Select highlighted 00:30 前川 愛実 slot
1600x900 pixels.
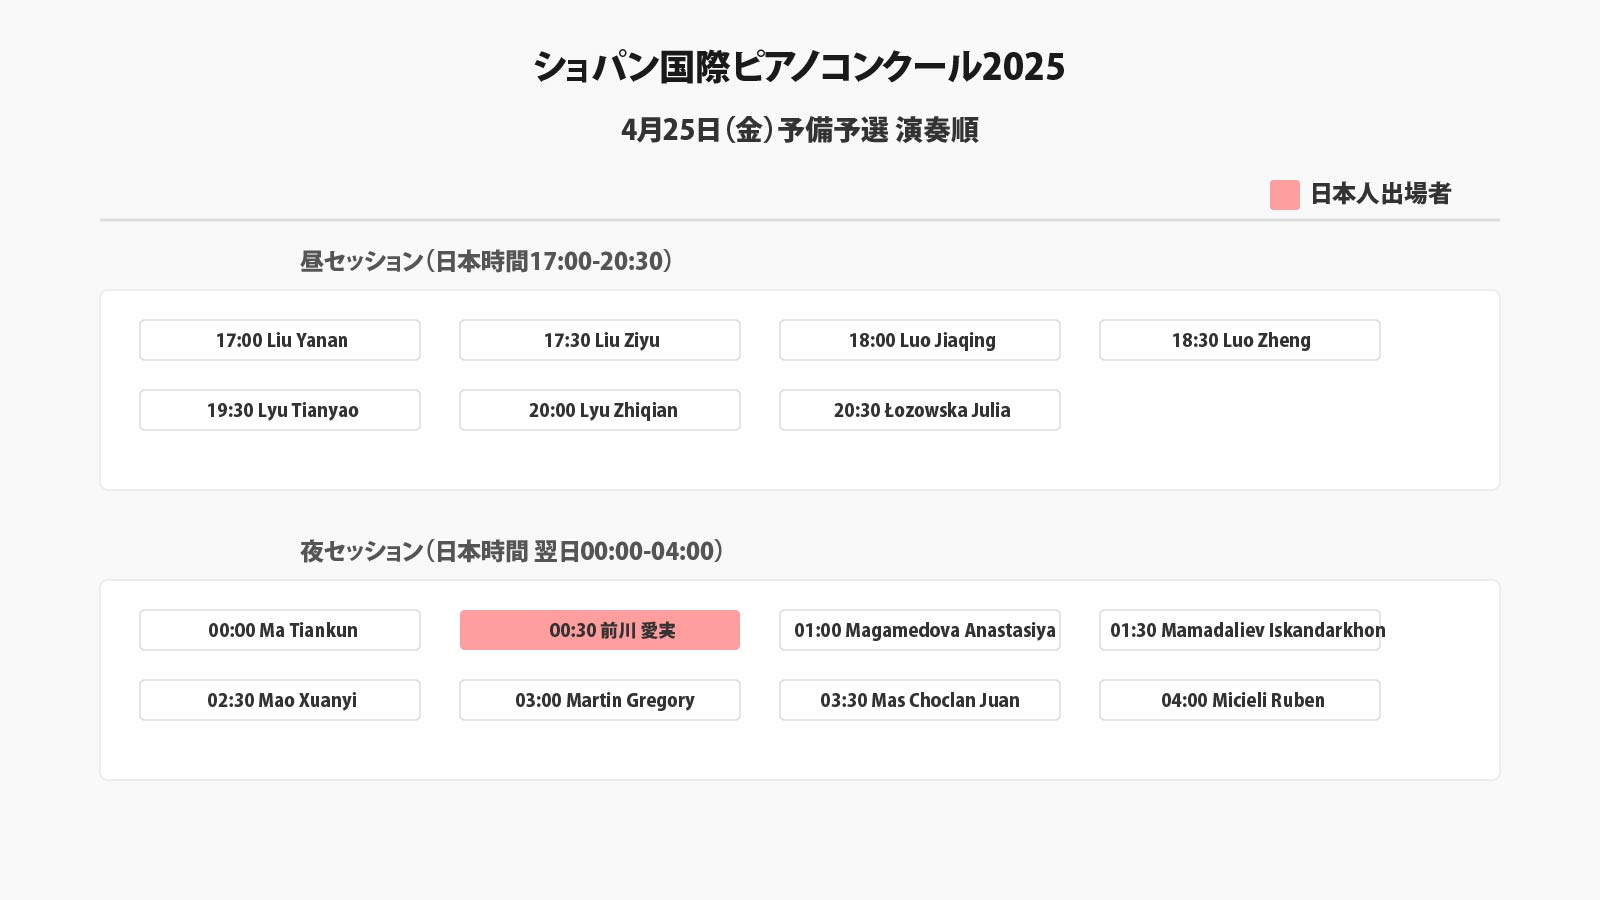pyautogui.click(x=600, y=630)
